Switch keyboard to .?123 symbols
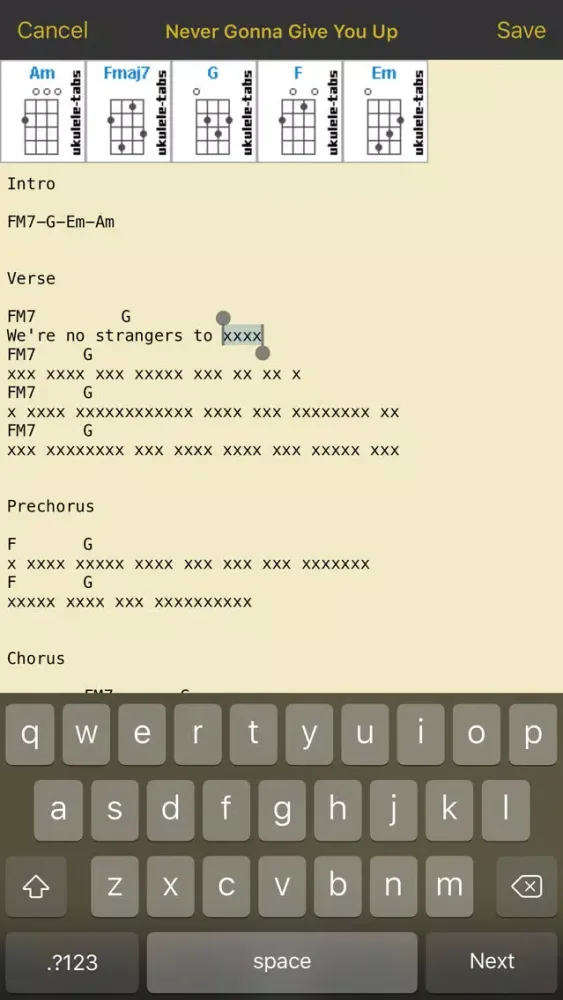563x1000 pixels. 72,962
